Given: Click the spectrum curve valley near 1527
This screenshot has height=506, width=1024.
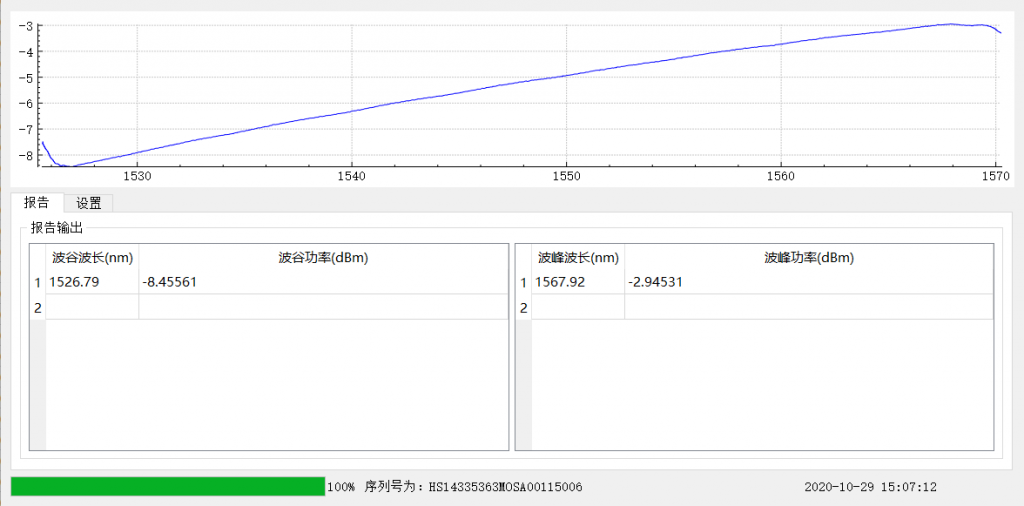Looking at the screenshot, I should tap(69, 166).
